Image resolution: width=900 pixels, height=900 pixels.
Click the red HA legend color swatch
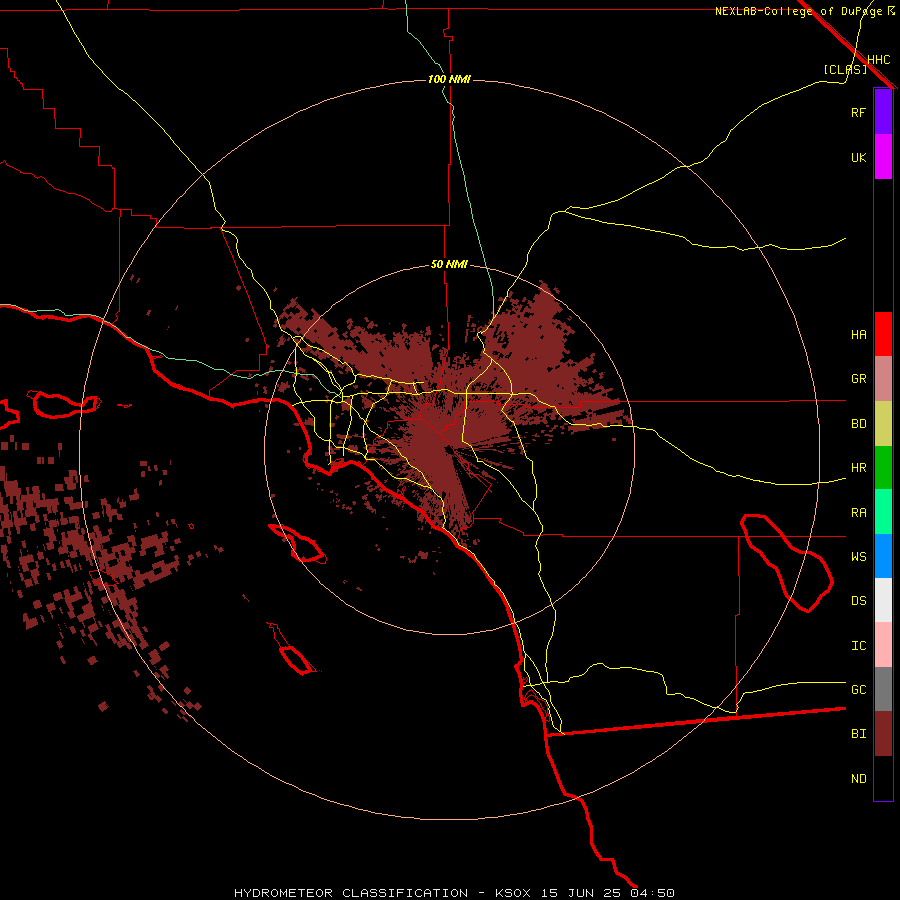(x=883, y=334)
